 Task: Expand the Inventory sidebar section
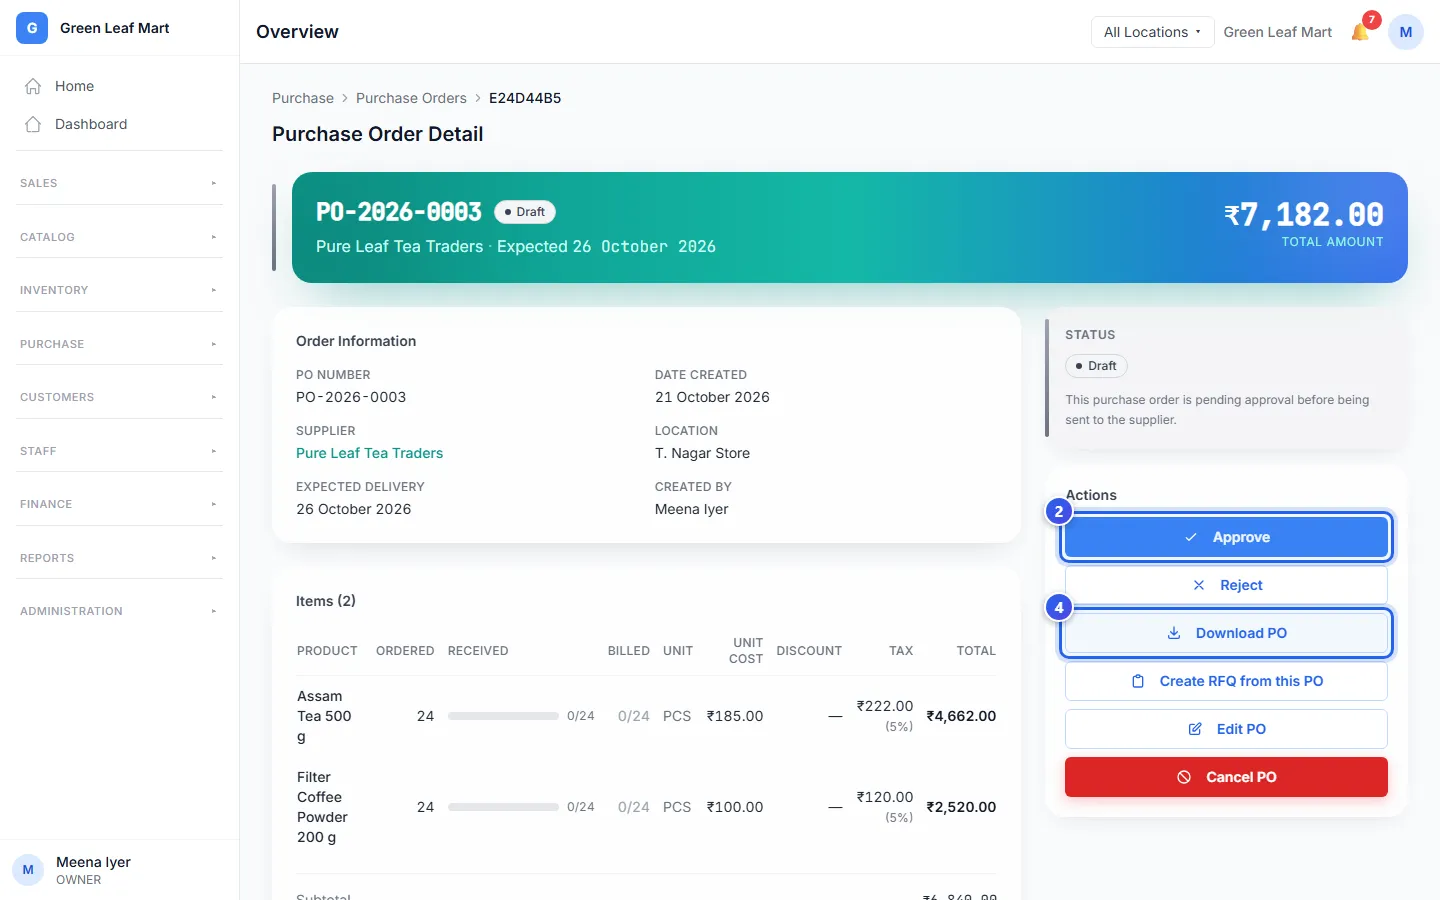point(119,290)
